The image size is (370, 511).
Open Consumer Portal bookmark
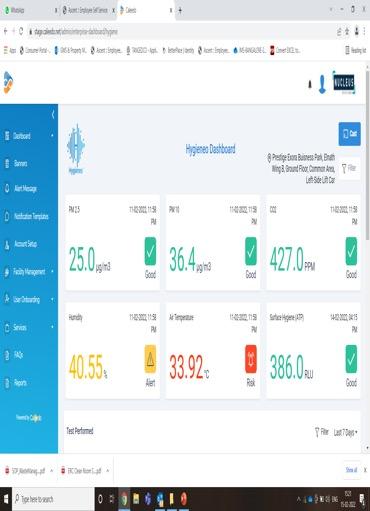(x=34, y=50)
